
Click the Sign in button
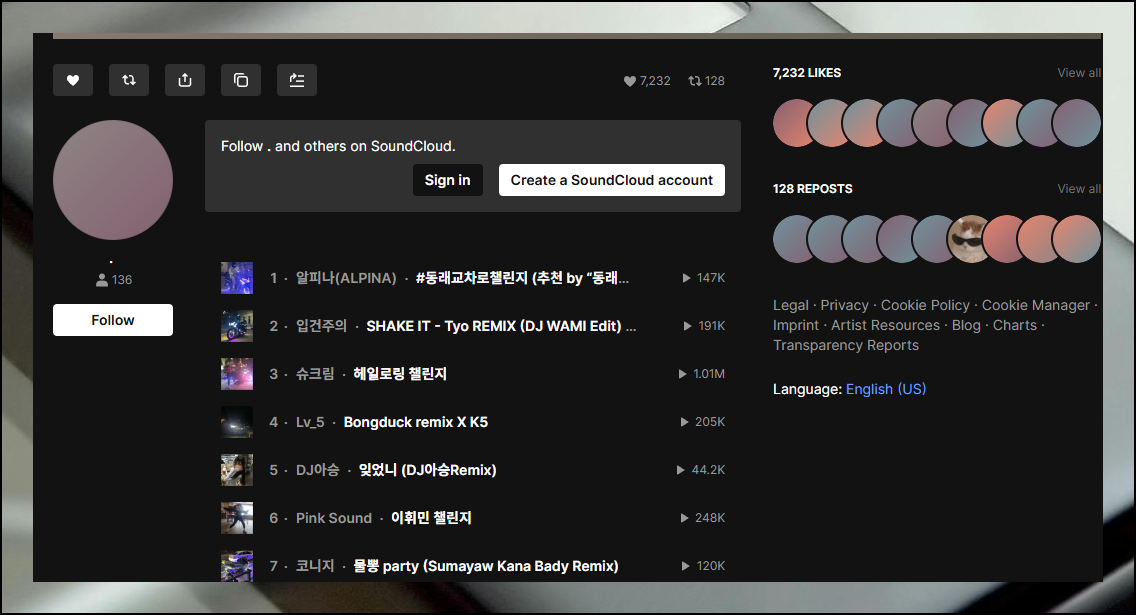448,180
